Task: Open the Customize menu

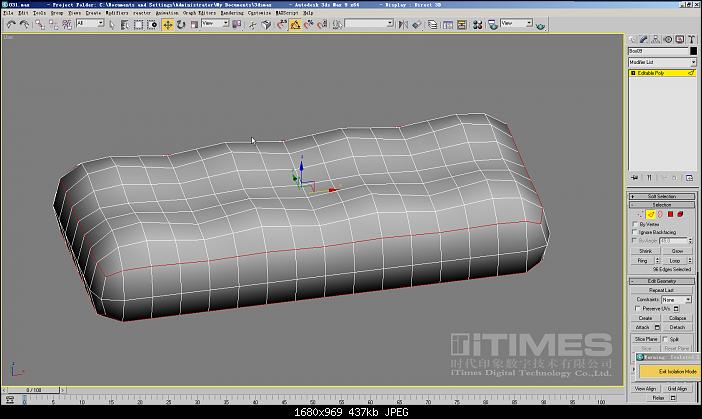Action: 259,13
